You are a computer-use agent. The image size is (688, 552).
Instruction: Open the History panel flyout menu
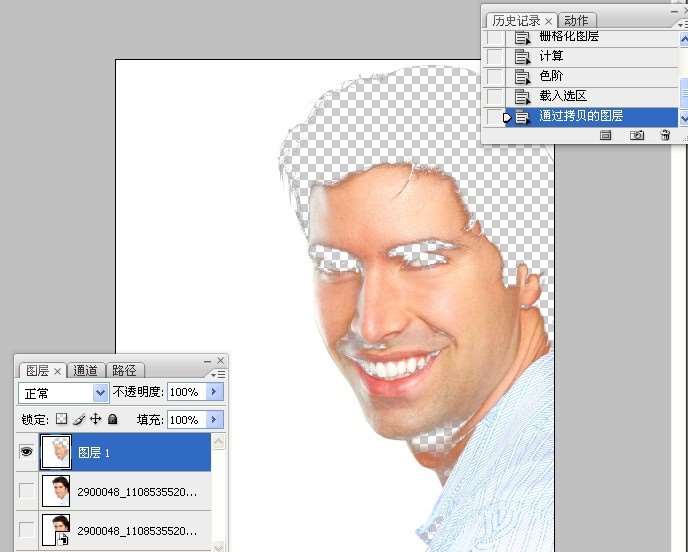coord(683,25)
